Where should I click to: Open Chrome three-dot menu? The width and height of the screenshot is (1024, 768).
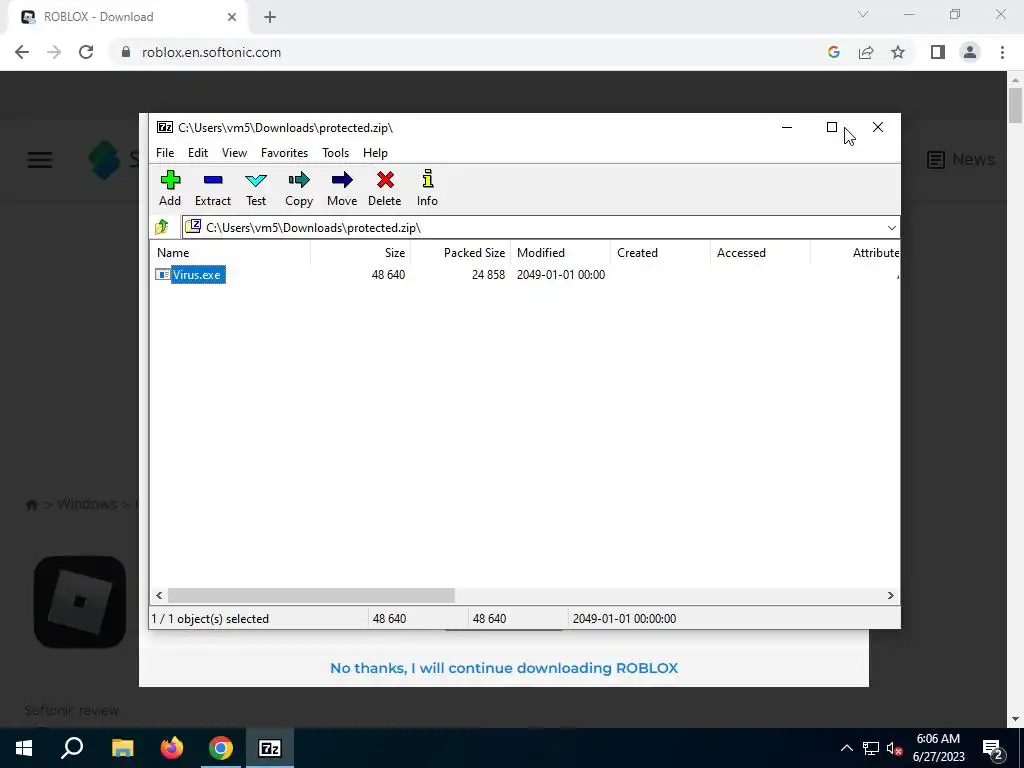(x=1002, y=52)
